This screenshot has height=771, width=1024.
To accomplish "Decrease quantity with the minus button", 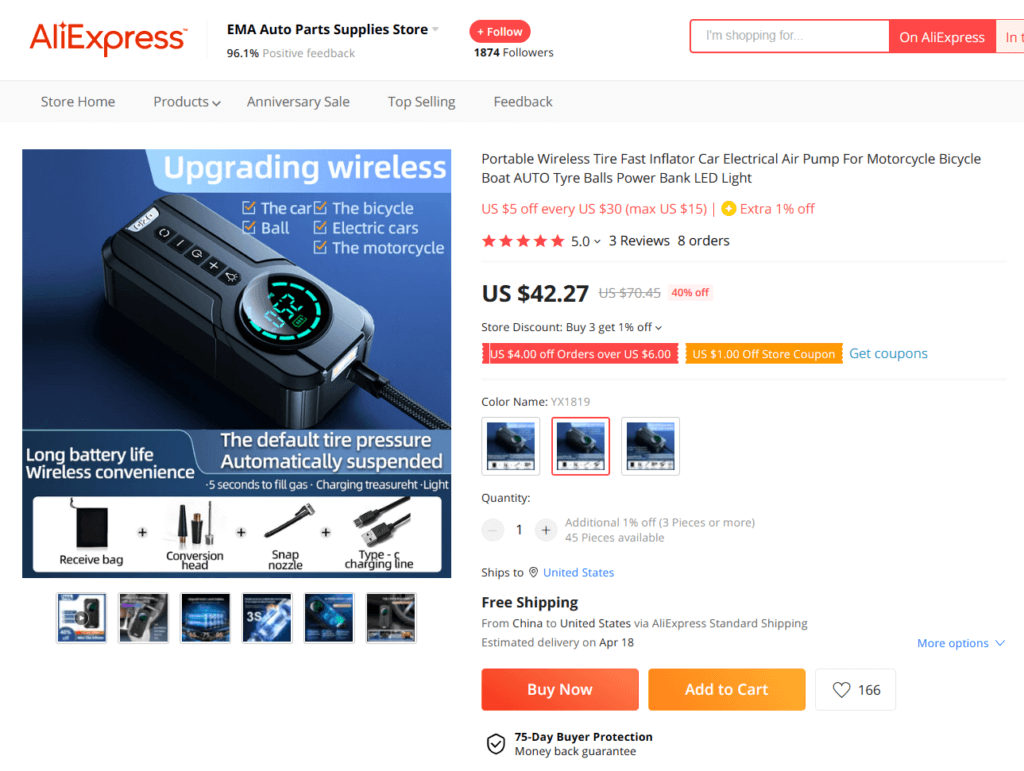I will pos(493,530).
